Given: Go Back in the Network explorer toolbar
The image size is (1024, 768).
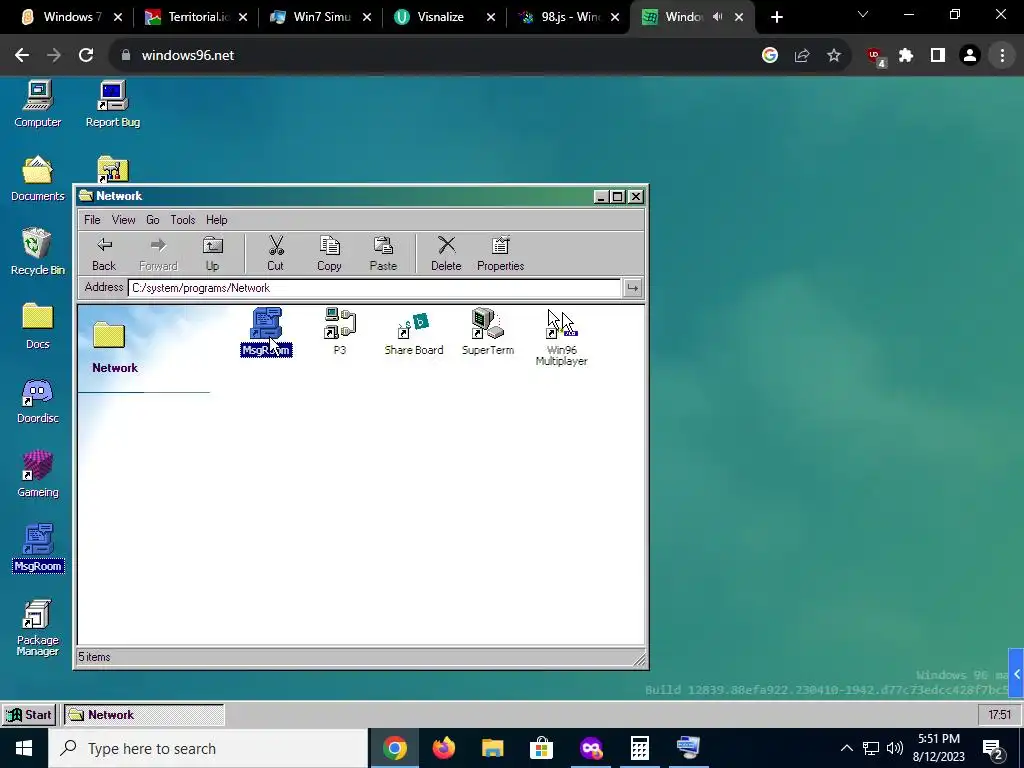Looking at the screenshot, I should (x=104, y=253).
